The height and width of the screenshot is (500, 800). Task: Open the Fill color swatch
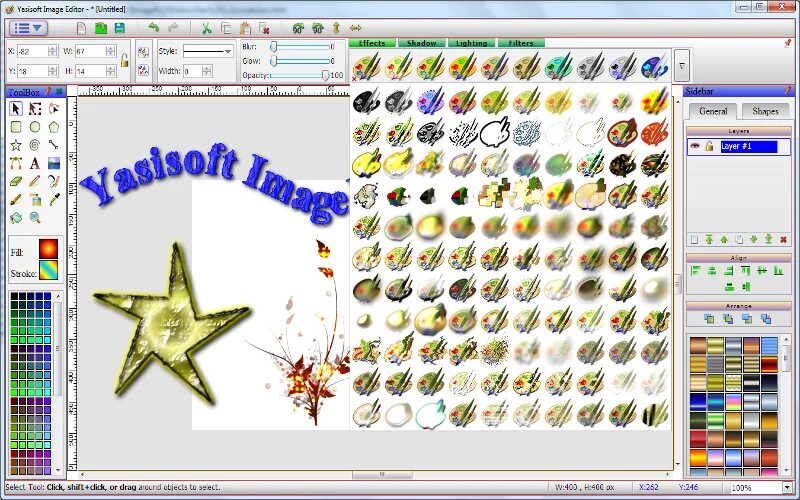click(x=48, y=249)
